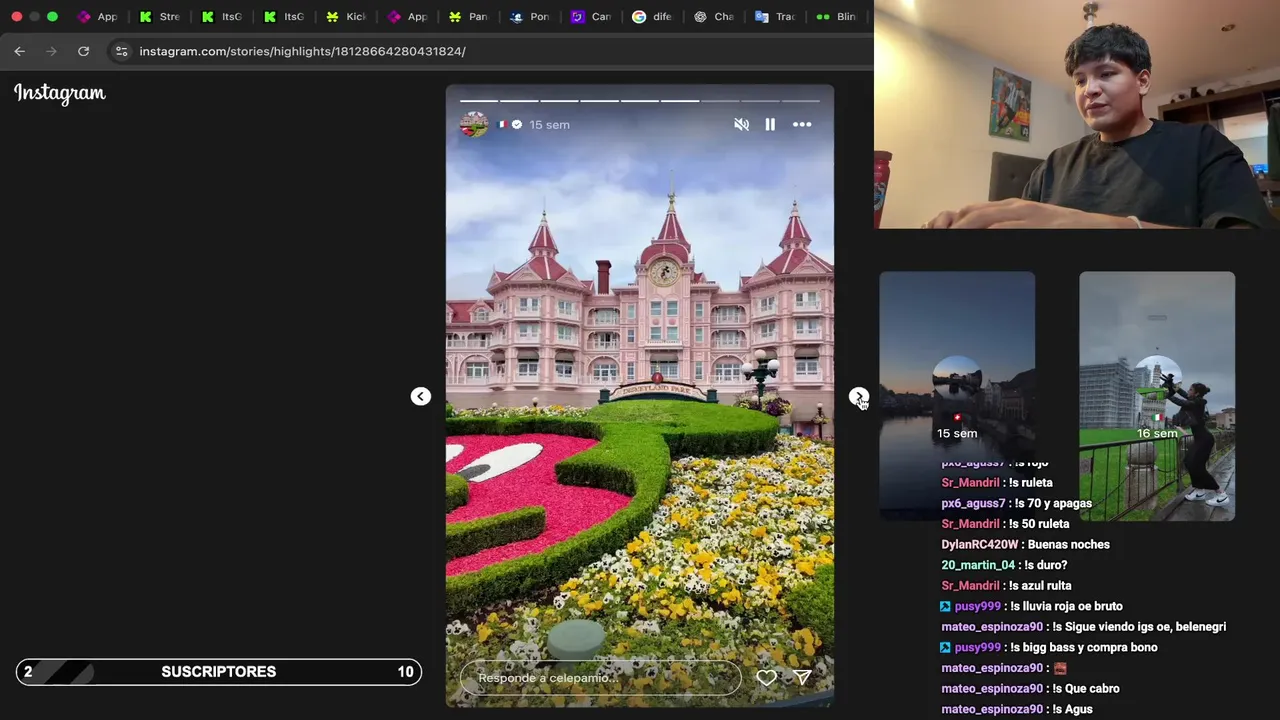Click px6_aguss7's '!s 70 y apagas' message
1280x720 pixels.
point(1052,504)
